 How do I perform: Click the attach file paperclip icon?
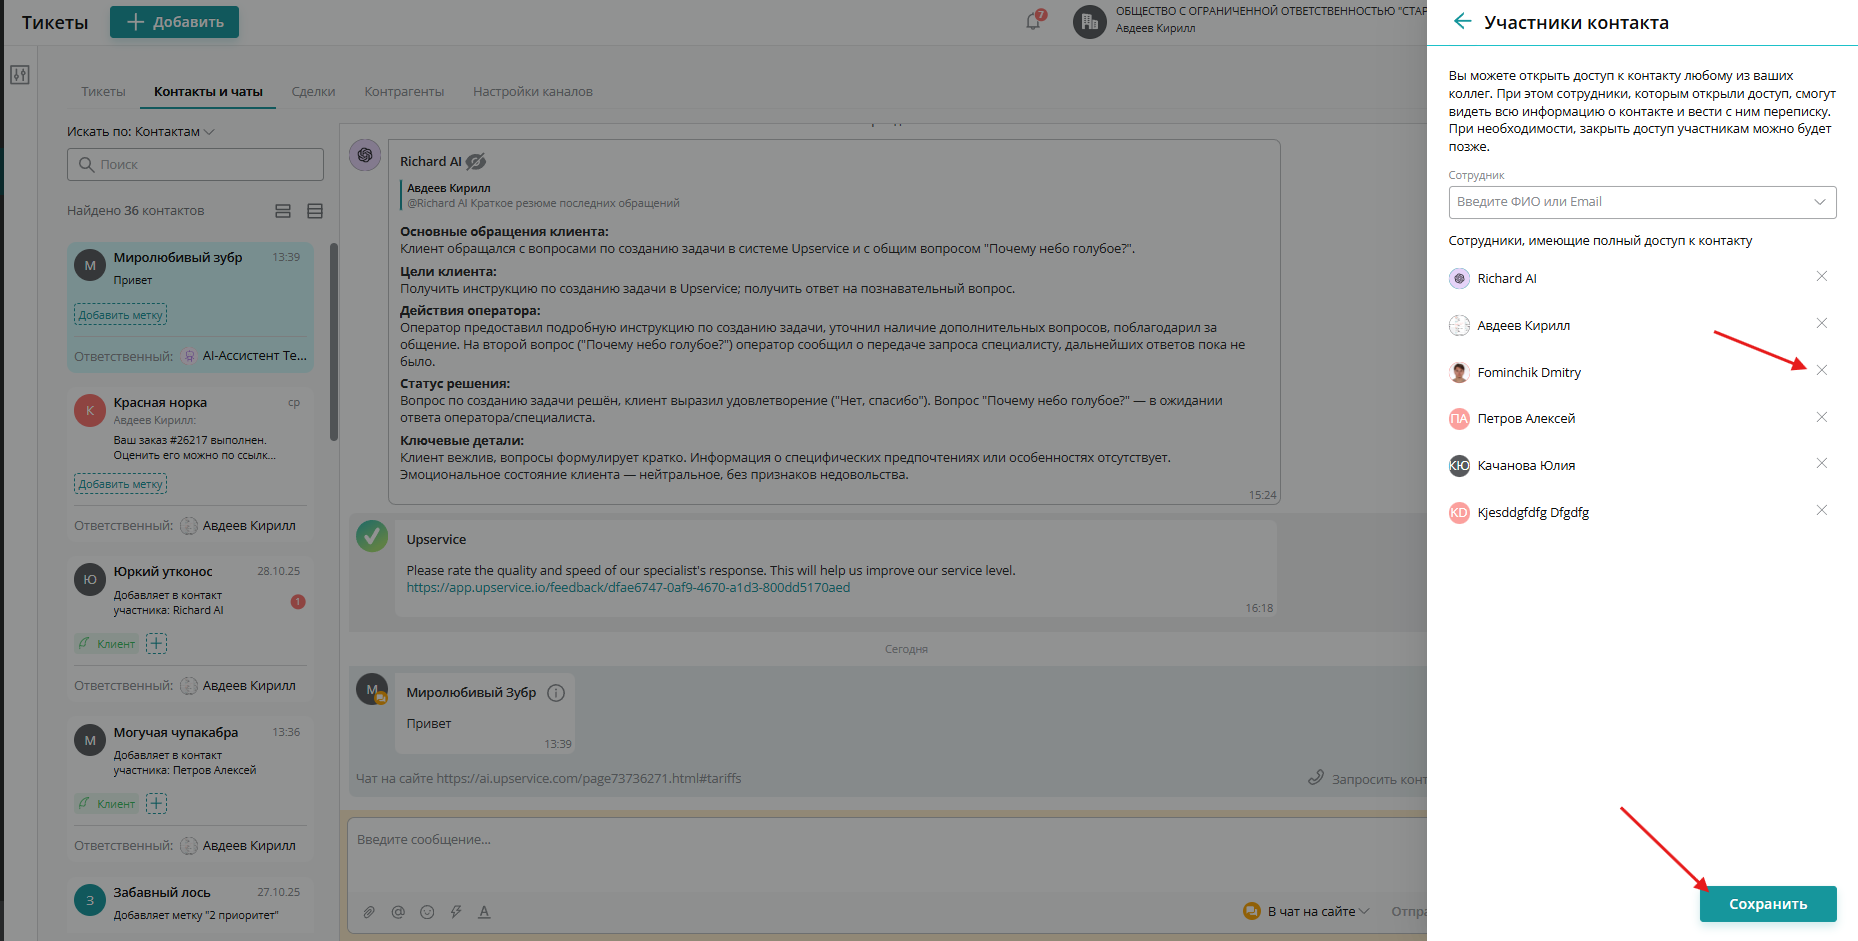369,912
